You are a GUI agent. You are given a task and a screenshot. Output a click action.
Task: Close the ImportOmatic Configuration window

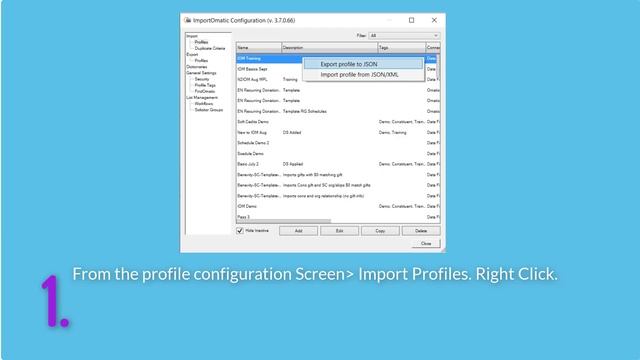coord(434,20)
